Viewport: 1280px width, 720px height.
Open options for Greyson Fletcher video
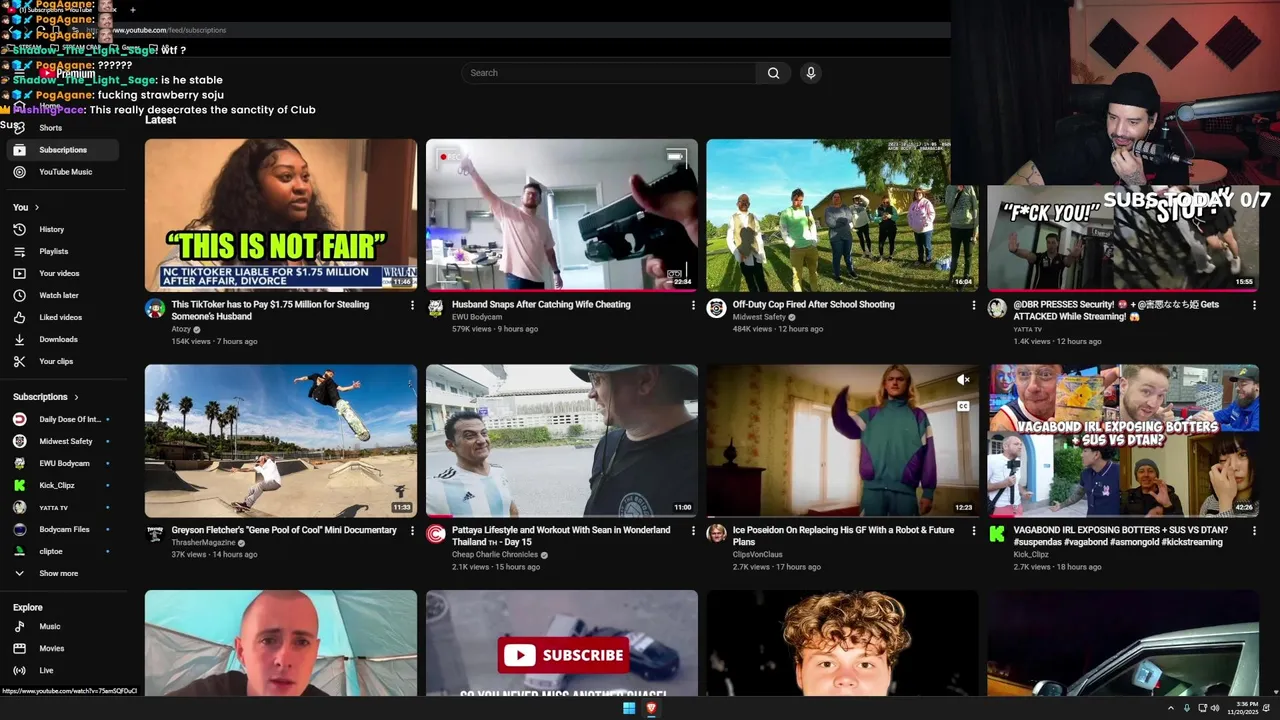[x=412, y=531]
